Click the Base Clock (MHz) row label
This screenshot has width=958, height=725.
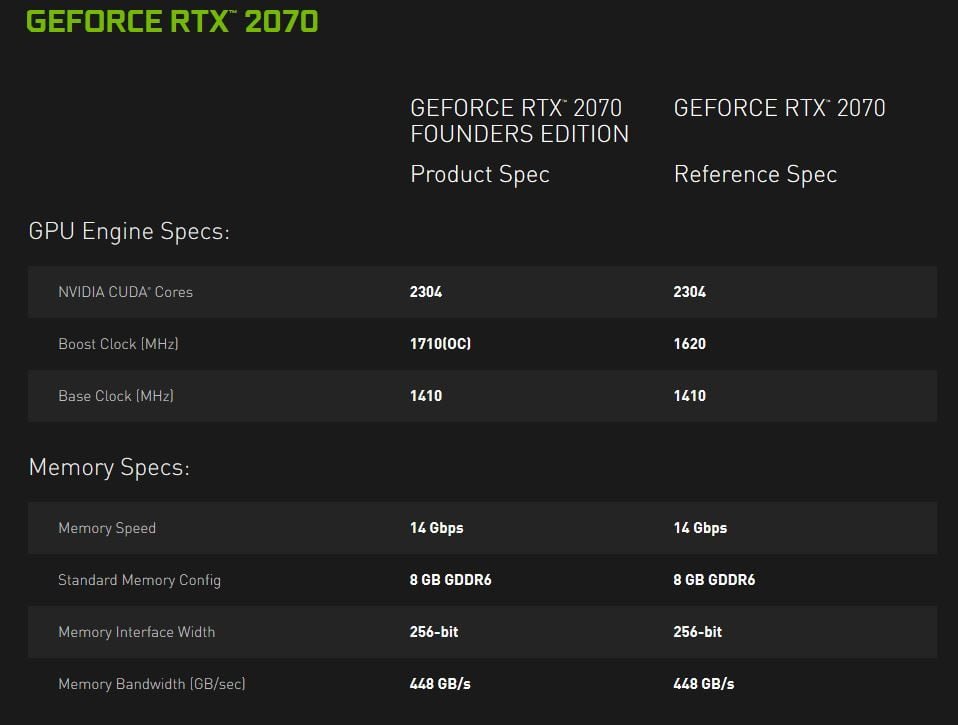[x=116, y=396]
